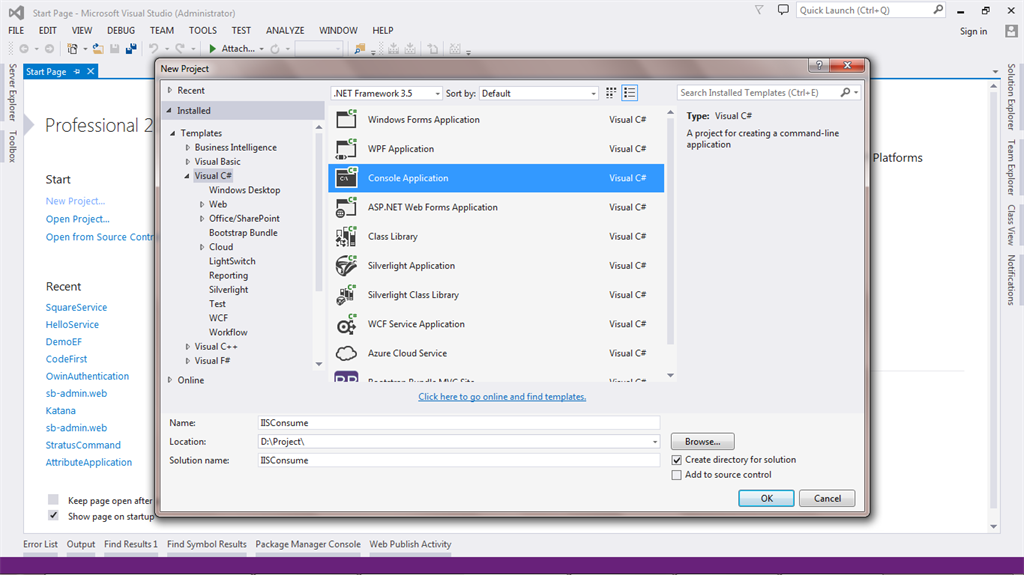Click the ASP.NET Web Forms Application icon

pos(346,207)
